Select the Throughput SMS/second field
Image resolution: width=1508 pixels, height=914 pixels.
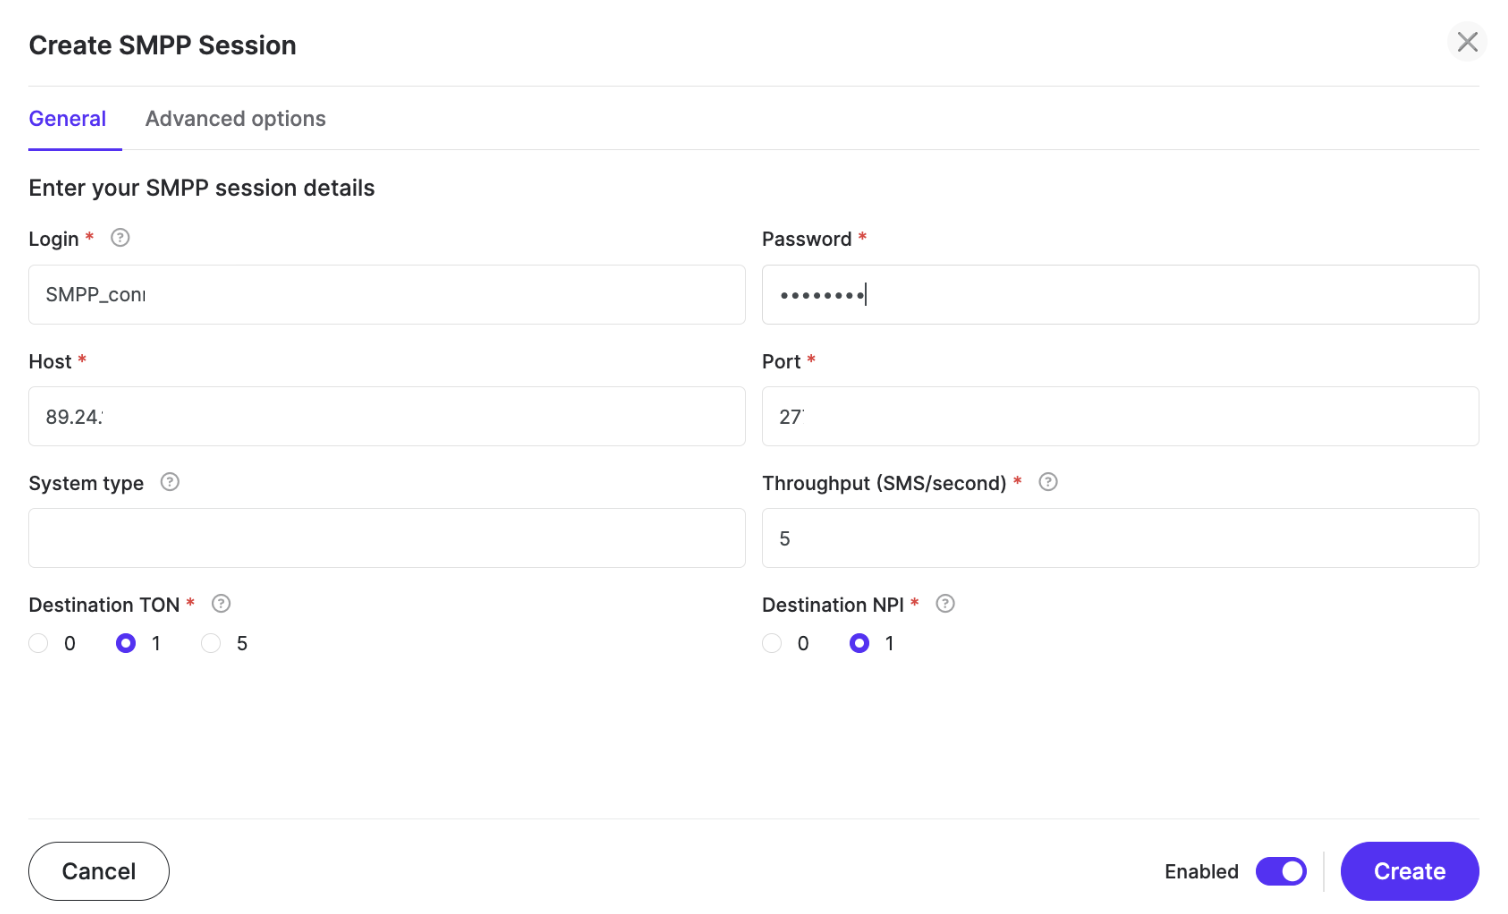click(x=1120, y=538)
